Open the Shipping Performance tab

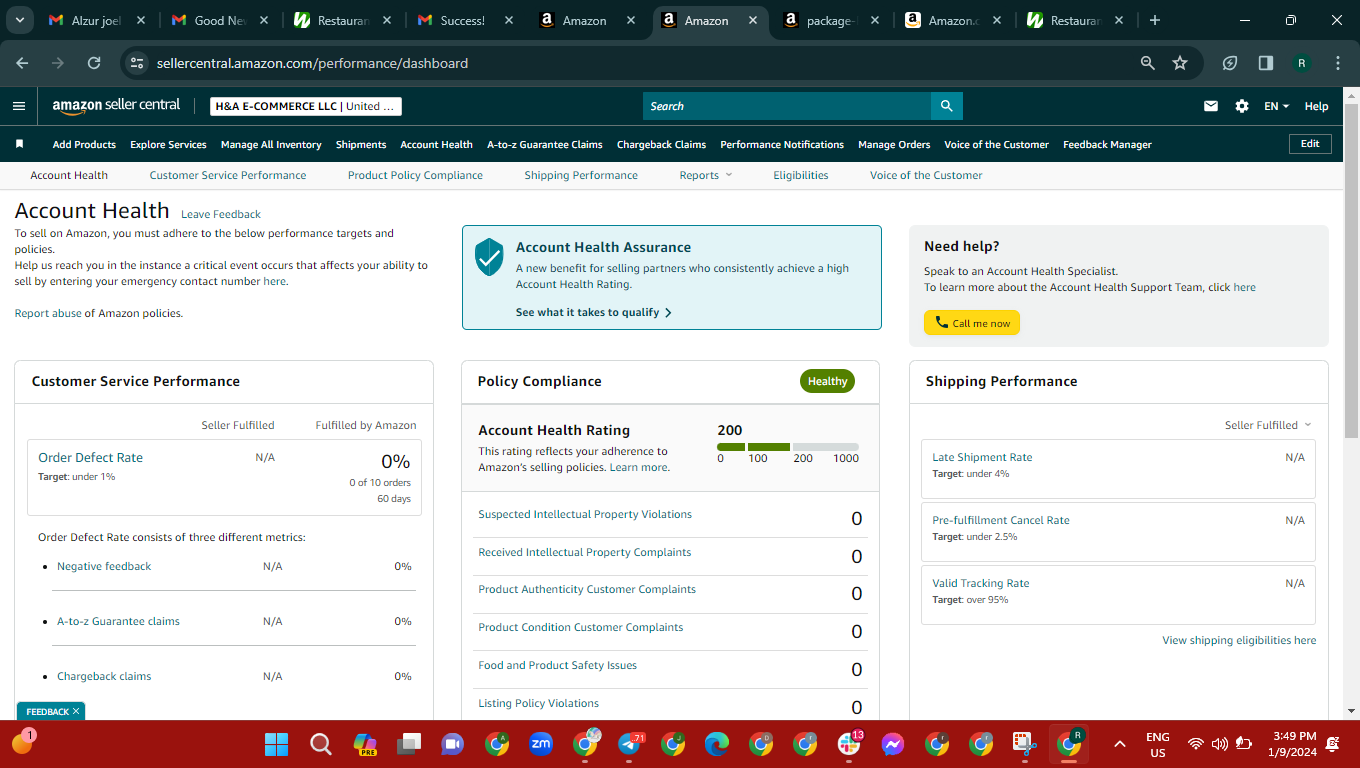click(x=581, y=175)
